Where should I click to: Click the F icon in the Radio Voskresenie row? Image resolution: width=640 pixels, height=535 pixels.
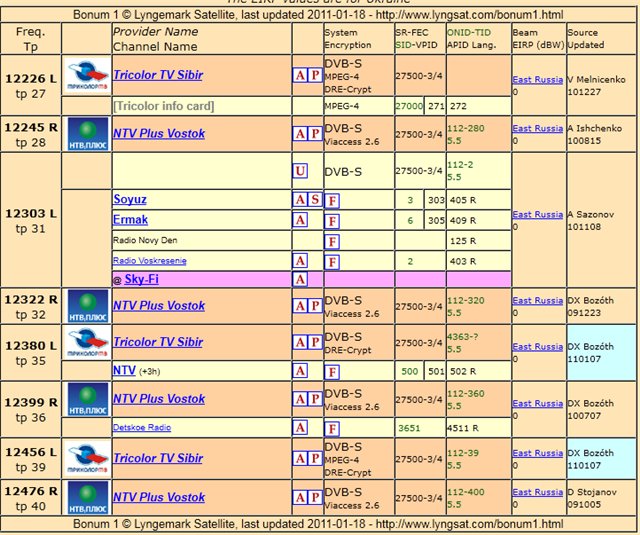click(332, 262)
